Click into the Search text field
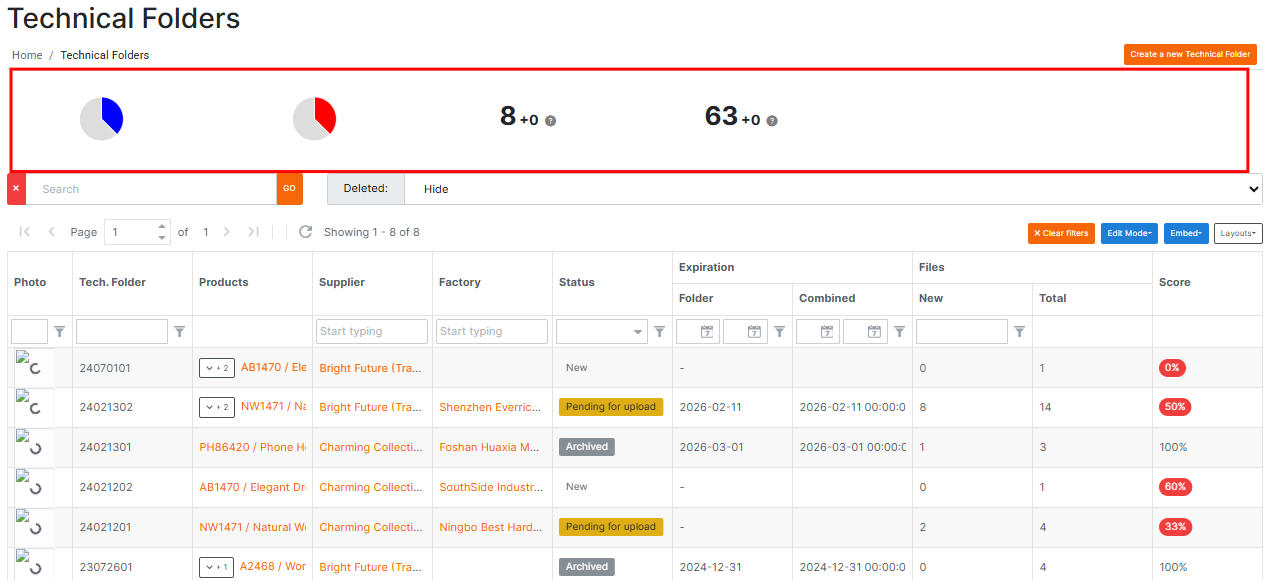This screenshot has height=580, width=1264. click(x=151, y=188)
